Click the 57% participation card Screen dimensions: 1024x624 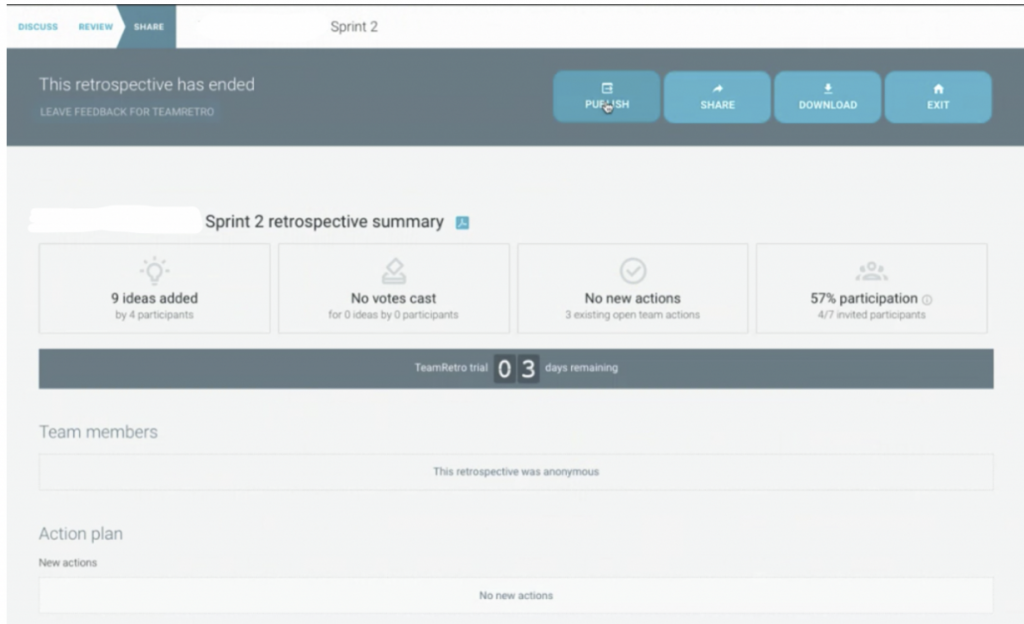[x=871, y=289]
